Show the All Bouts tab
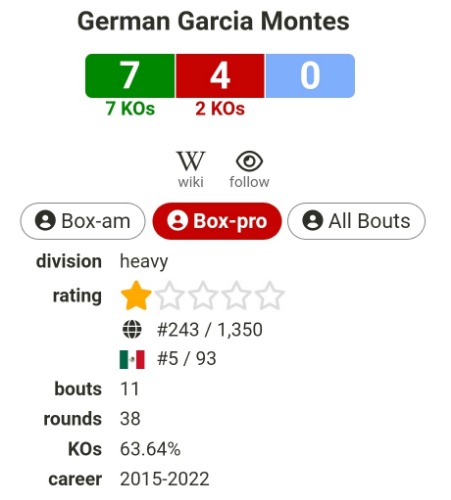Screen dimensions: 451x500 point(356,221)
